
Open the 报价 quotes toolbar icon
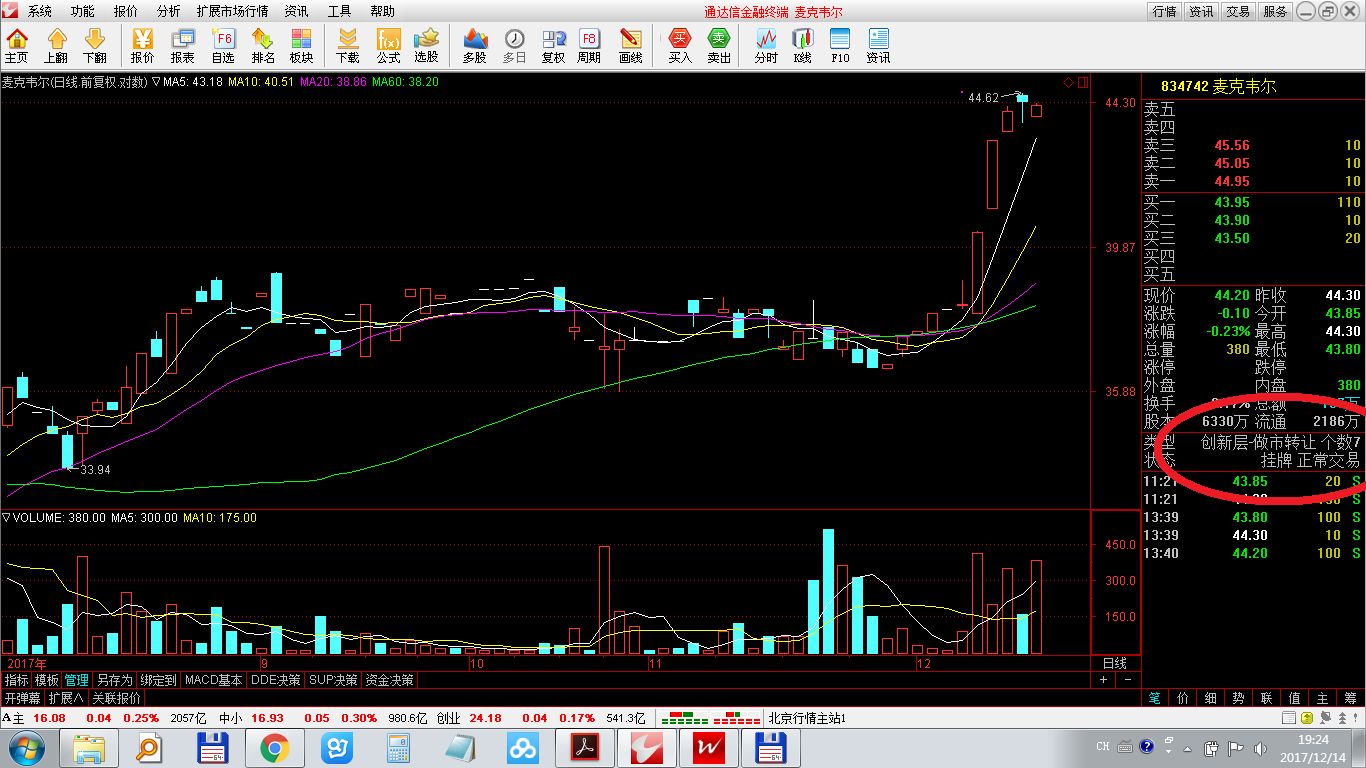pos(142,46)
